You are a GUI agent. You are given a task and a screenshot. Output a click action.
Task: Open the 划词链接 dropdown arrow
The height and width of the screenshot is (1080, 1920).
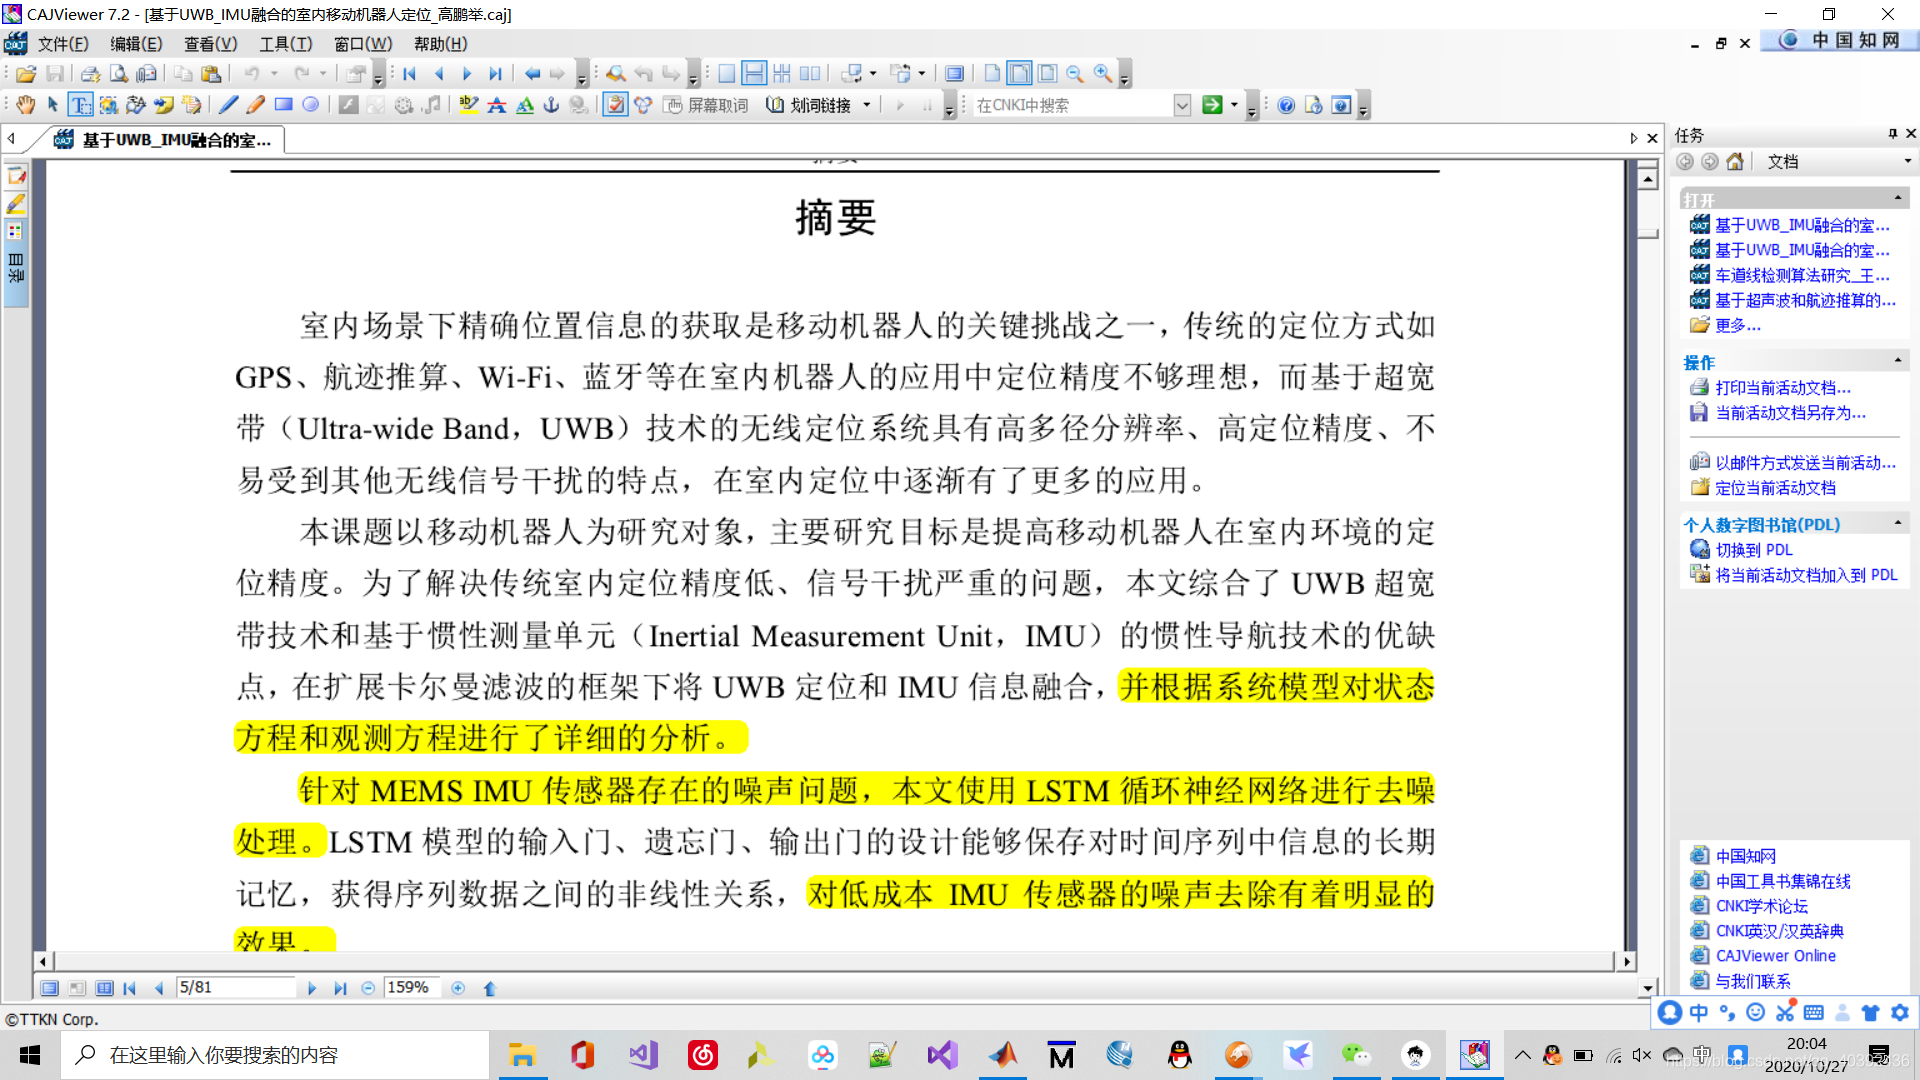pyautogui.click(x=867, y=105)
